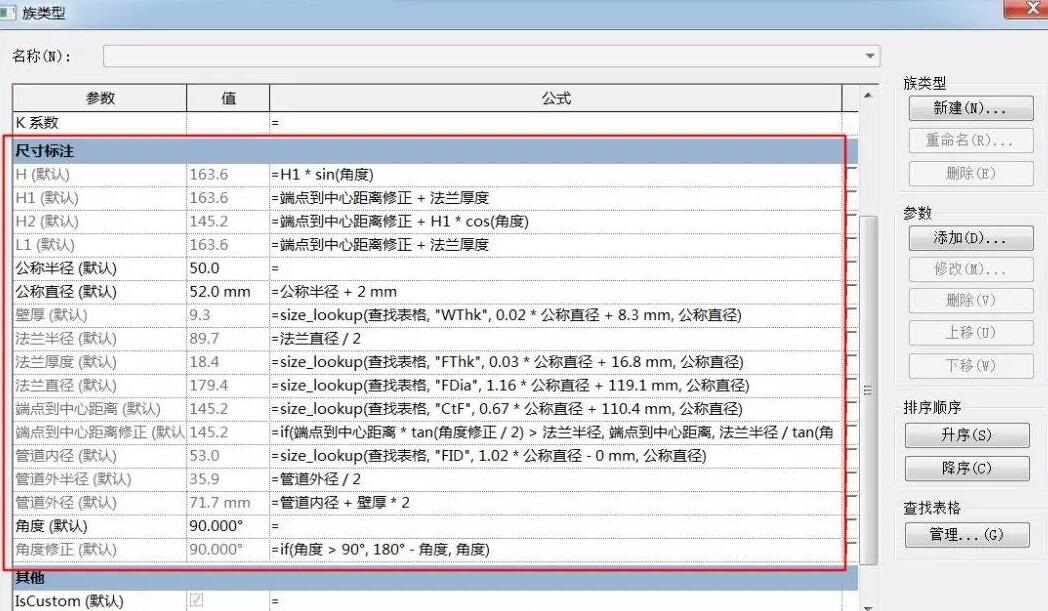
Task: Click the 修改(M) button
Action: pos(969,269)
